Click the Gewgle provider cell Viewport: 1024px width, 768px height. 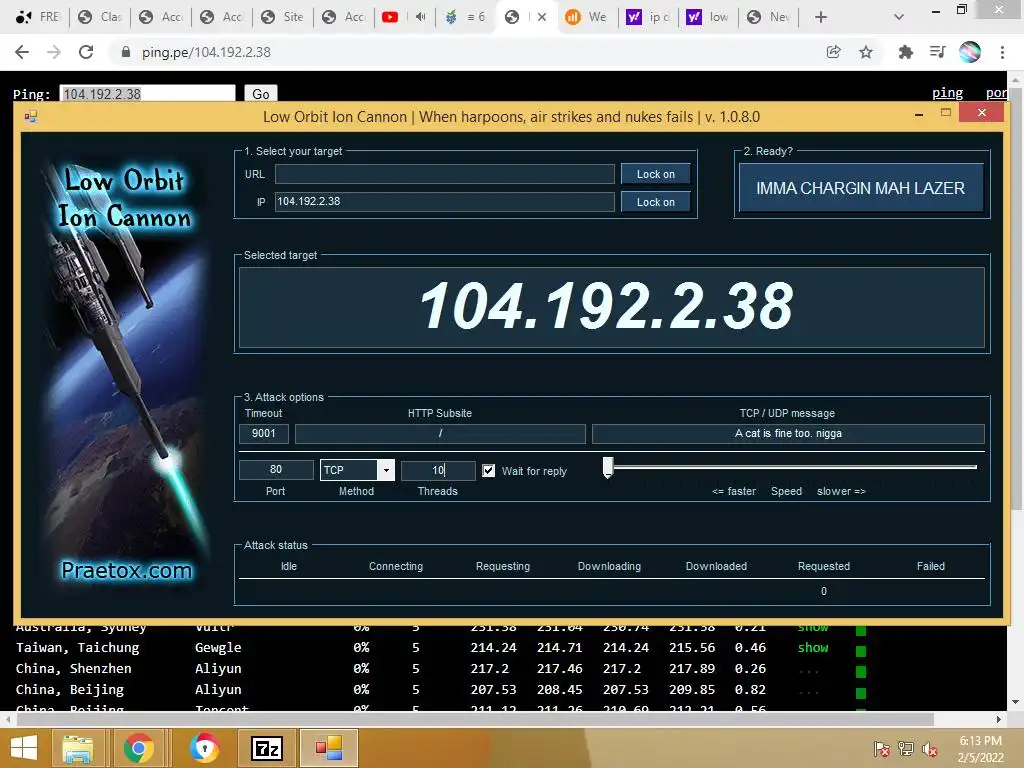click(x=218, y=648)
